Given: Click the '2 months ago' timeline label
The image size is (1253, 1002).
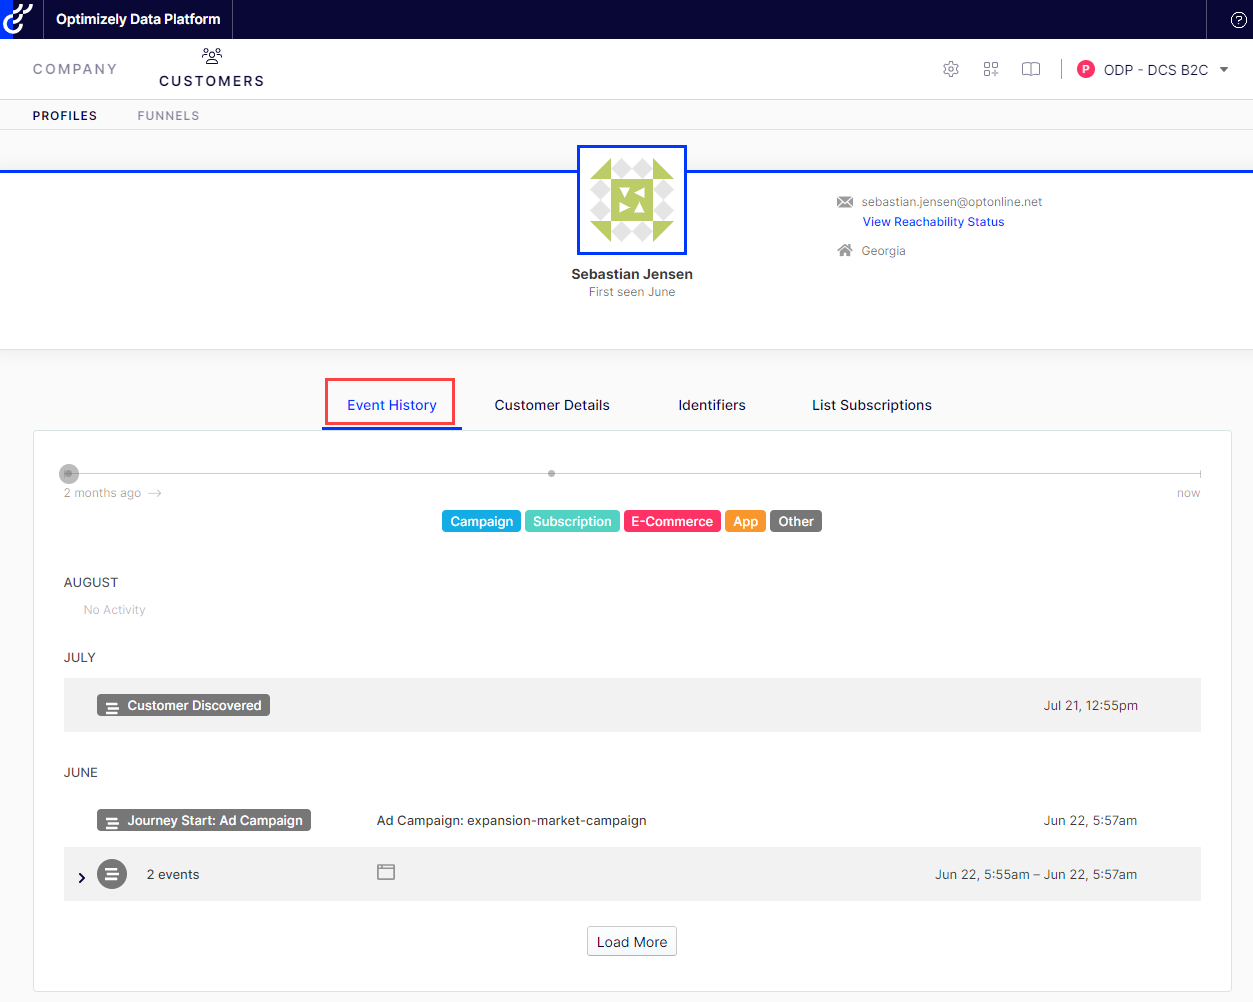Looking at the screenshot, I should pyautogui.click(x=103, y=493).
